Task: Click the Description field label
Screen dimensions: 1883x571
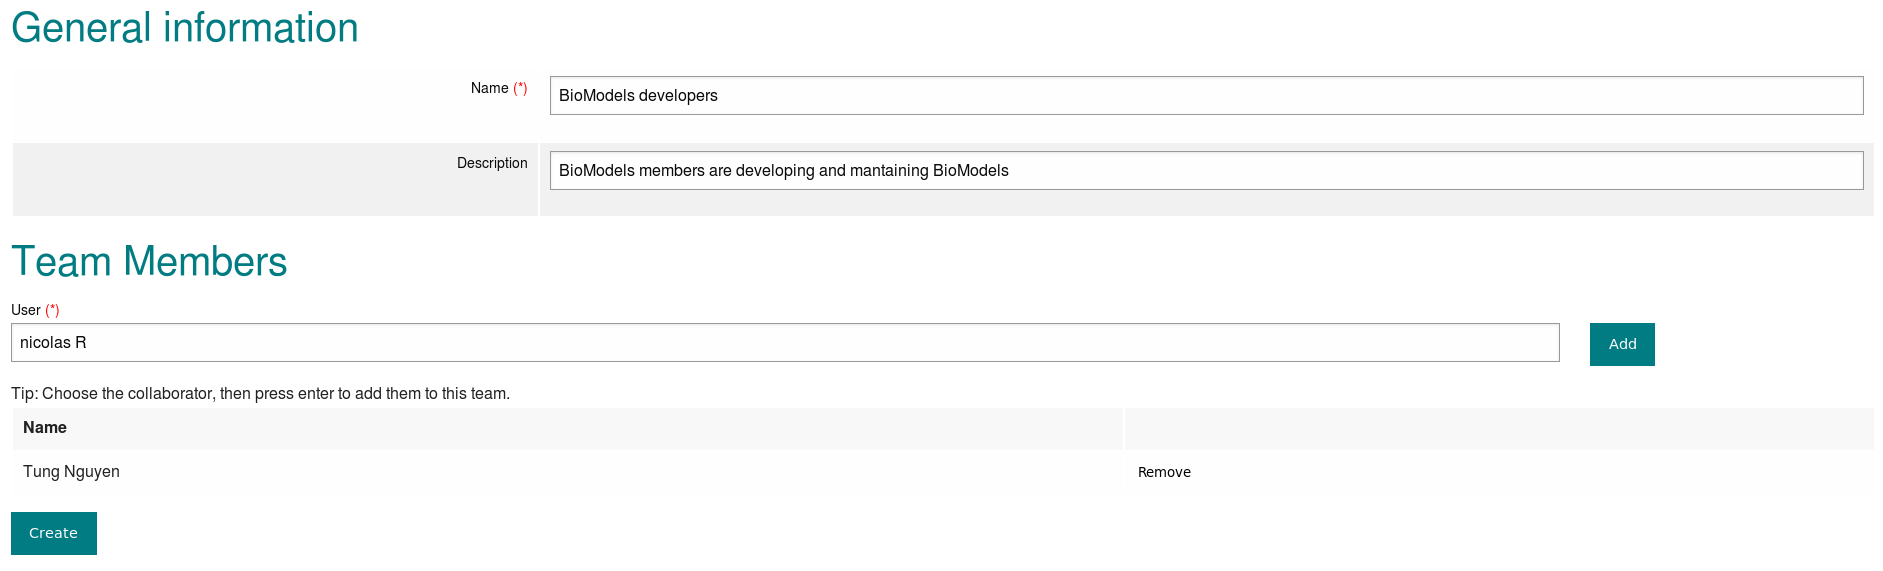Action: point(492,163)
